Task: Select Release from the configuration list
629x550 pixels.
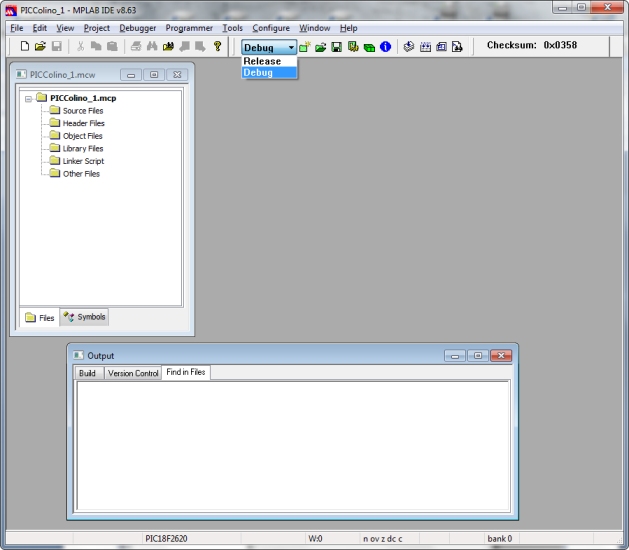Action: (x=269, y=61)
